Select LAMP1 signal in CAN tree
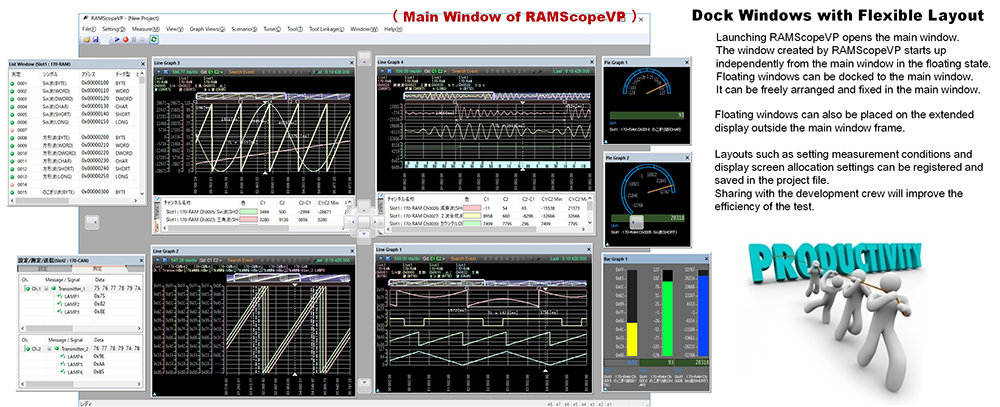This screenshot has height=407, width=1000. (72, 297)
